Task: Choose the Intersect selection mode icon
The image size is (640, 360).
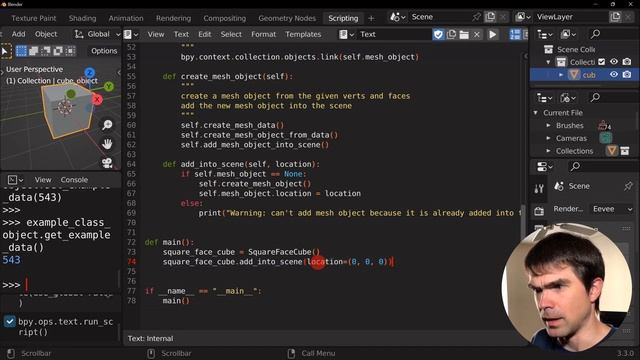Action: [70, 51]
